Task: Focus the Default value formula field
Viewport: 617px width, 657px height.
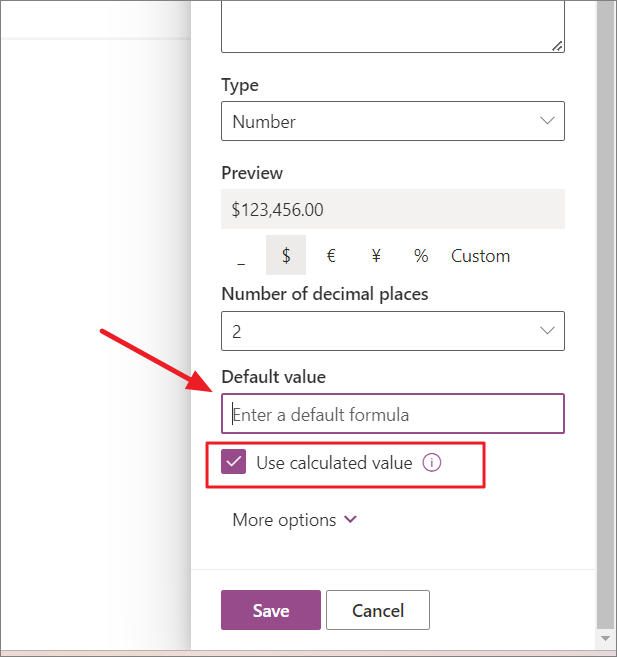Action: click(393, 414)
